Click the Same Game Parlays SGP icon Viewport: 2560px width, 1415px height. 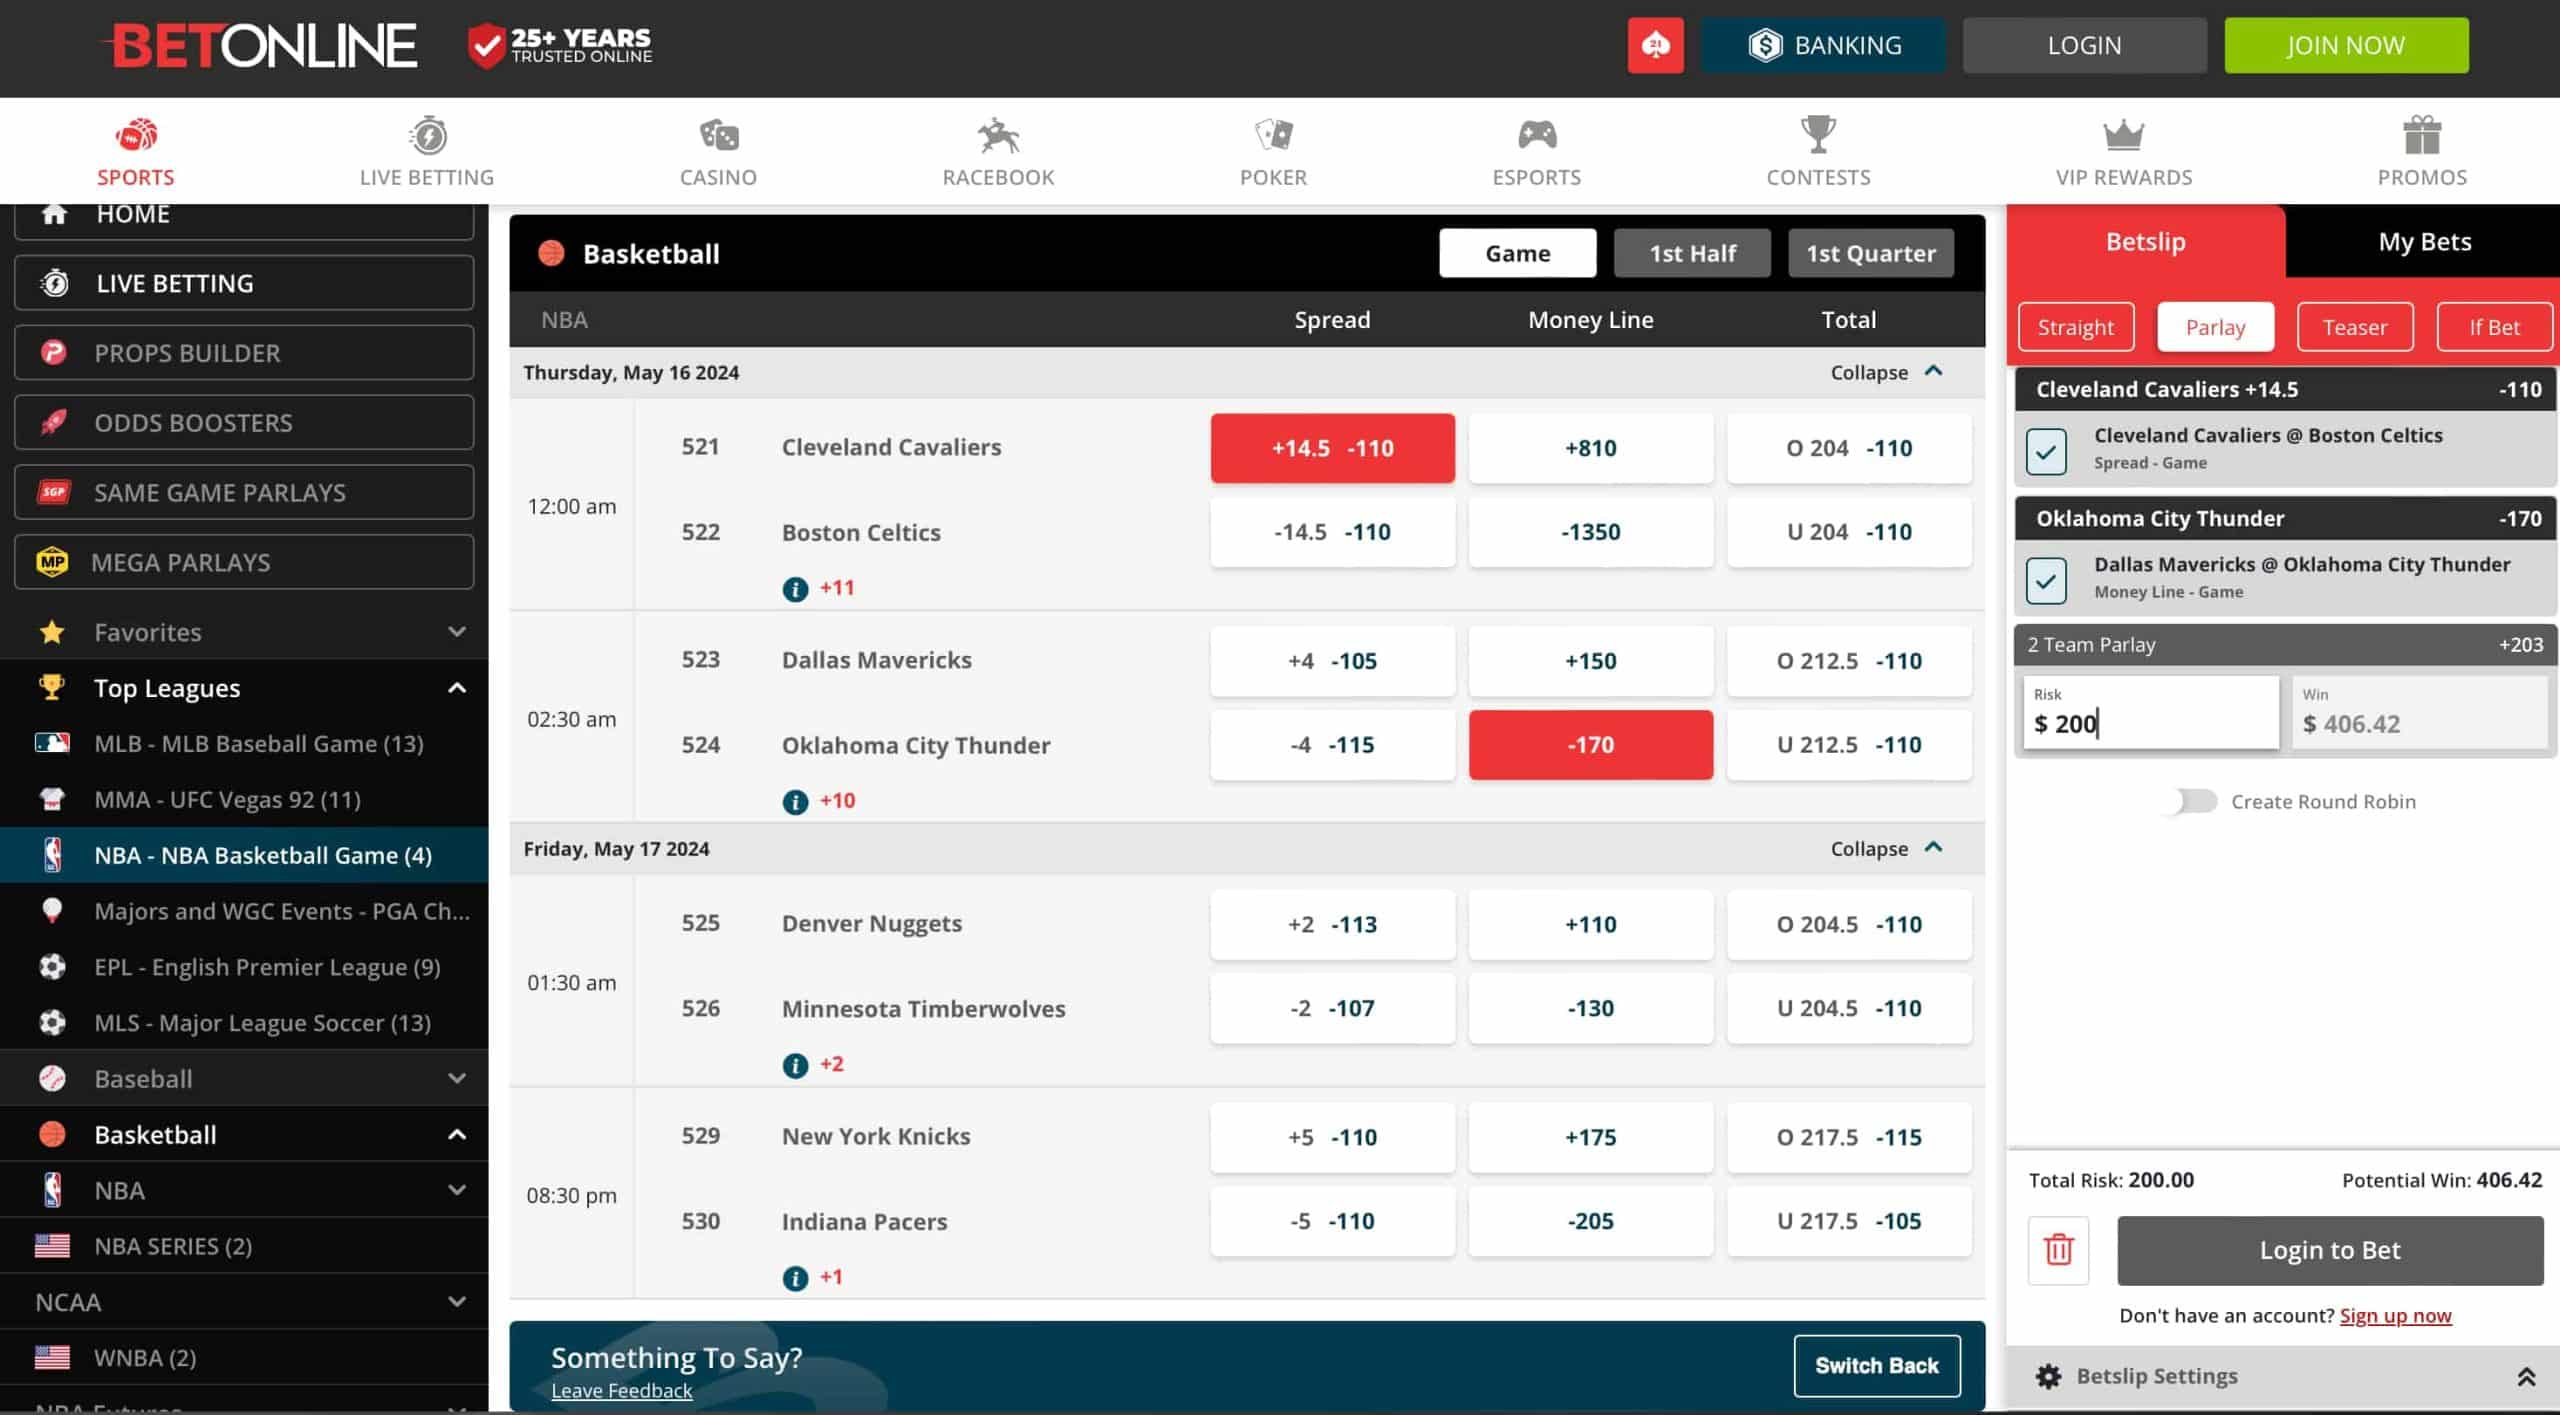coord(53,492)
